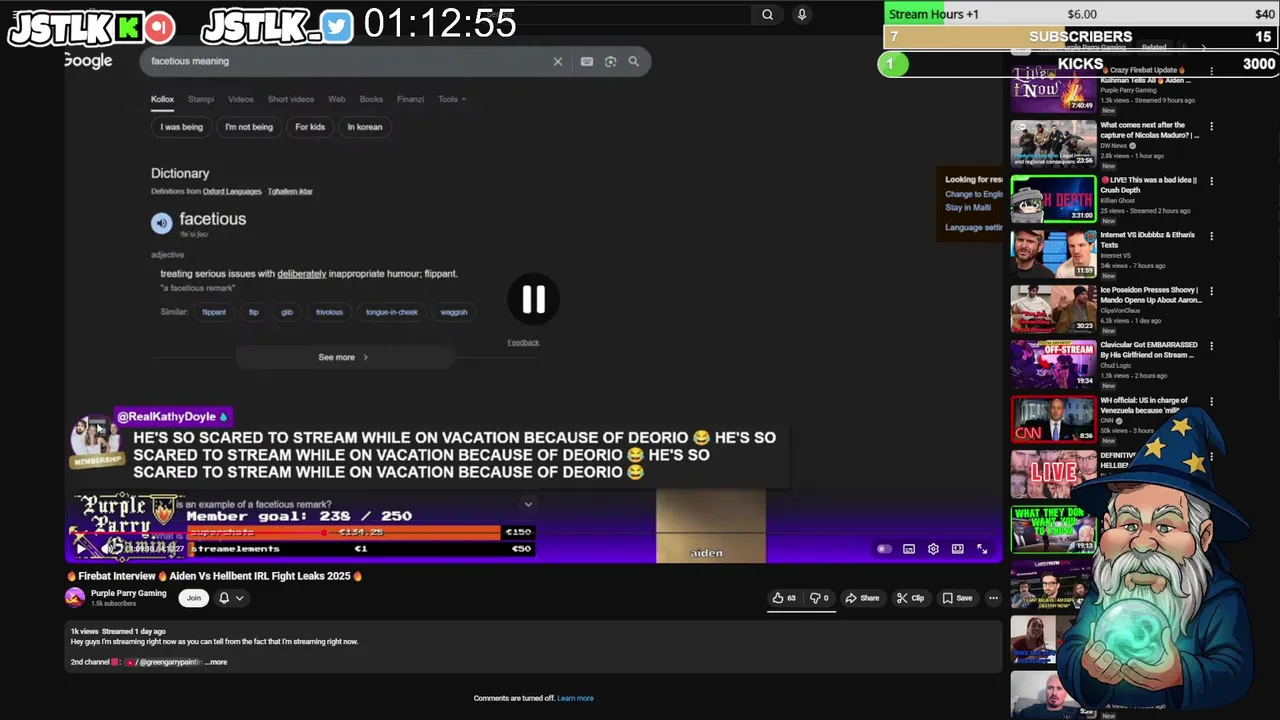Click the YouTube top-bar search magnifier icon

[767, 15]
